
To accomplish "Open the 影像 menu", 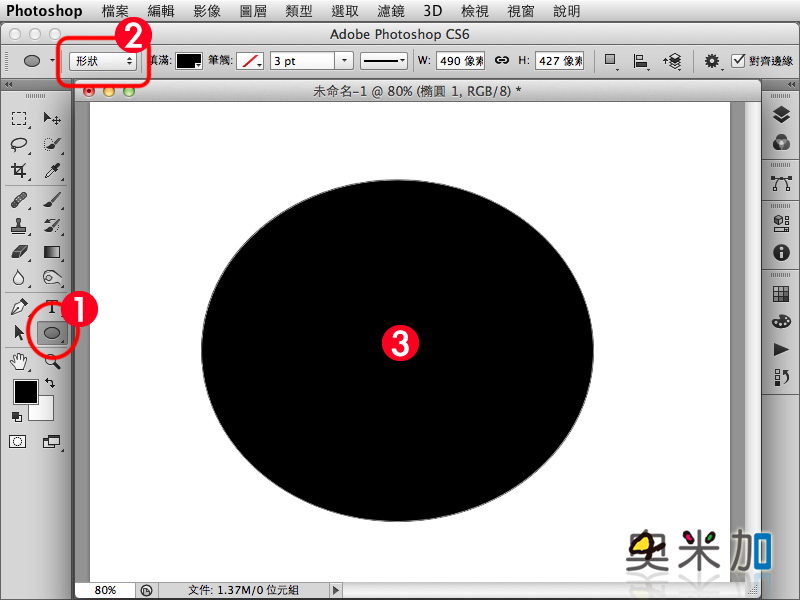I will pos(207,11).
